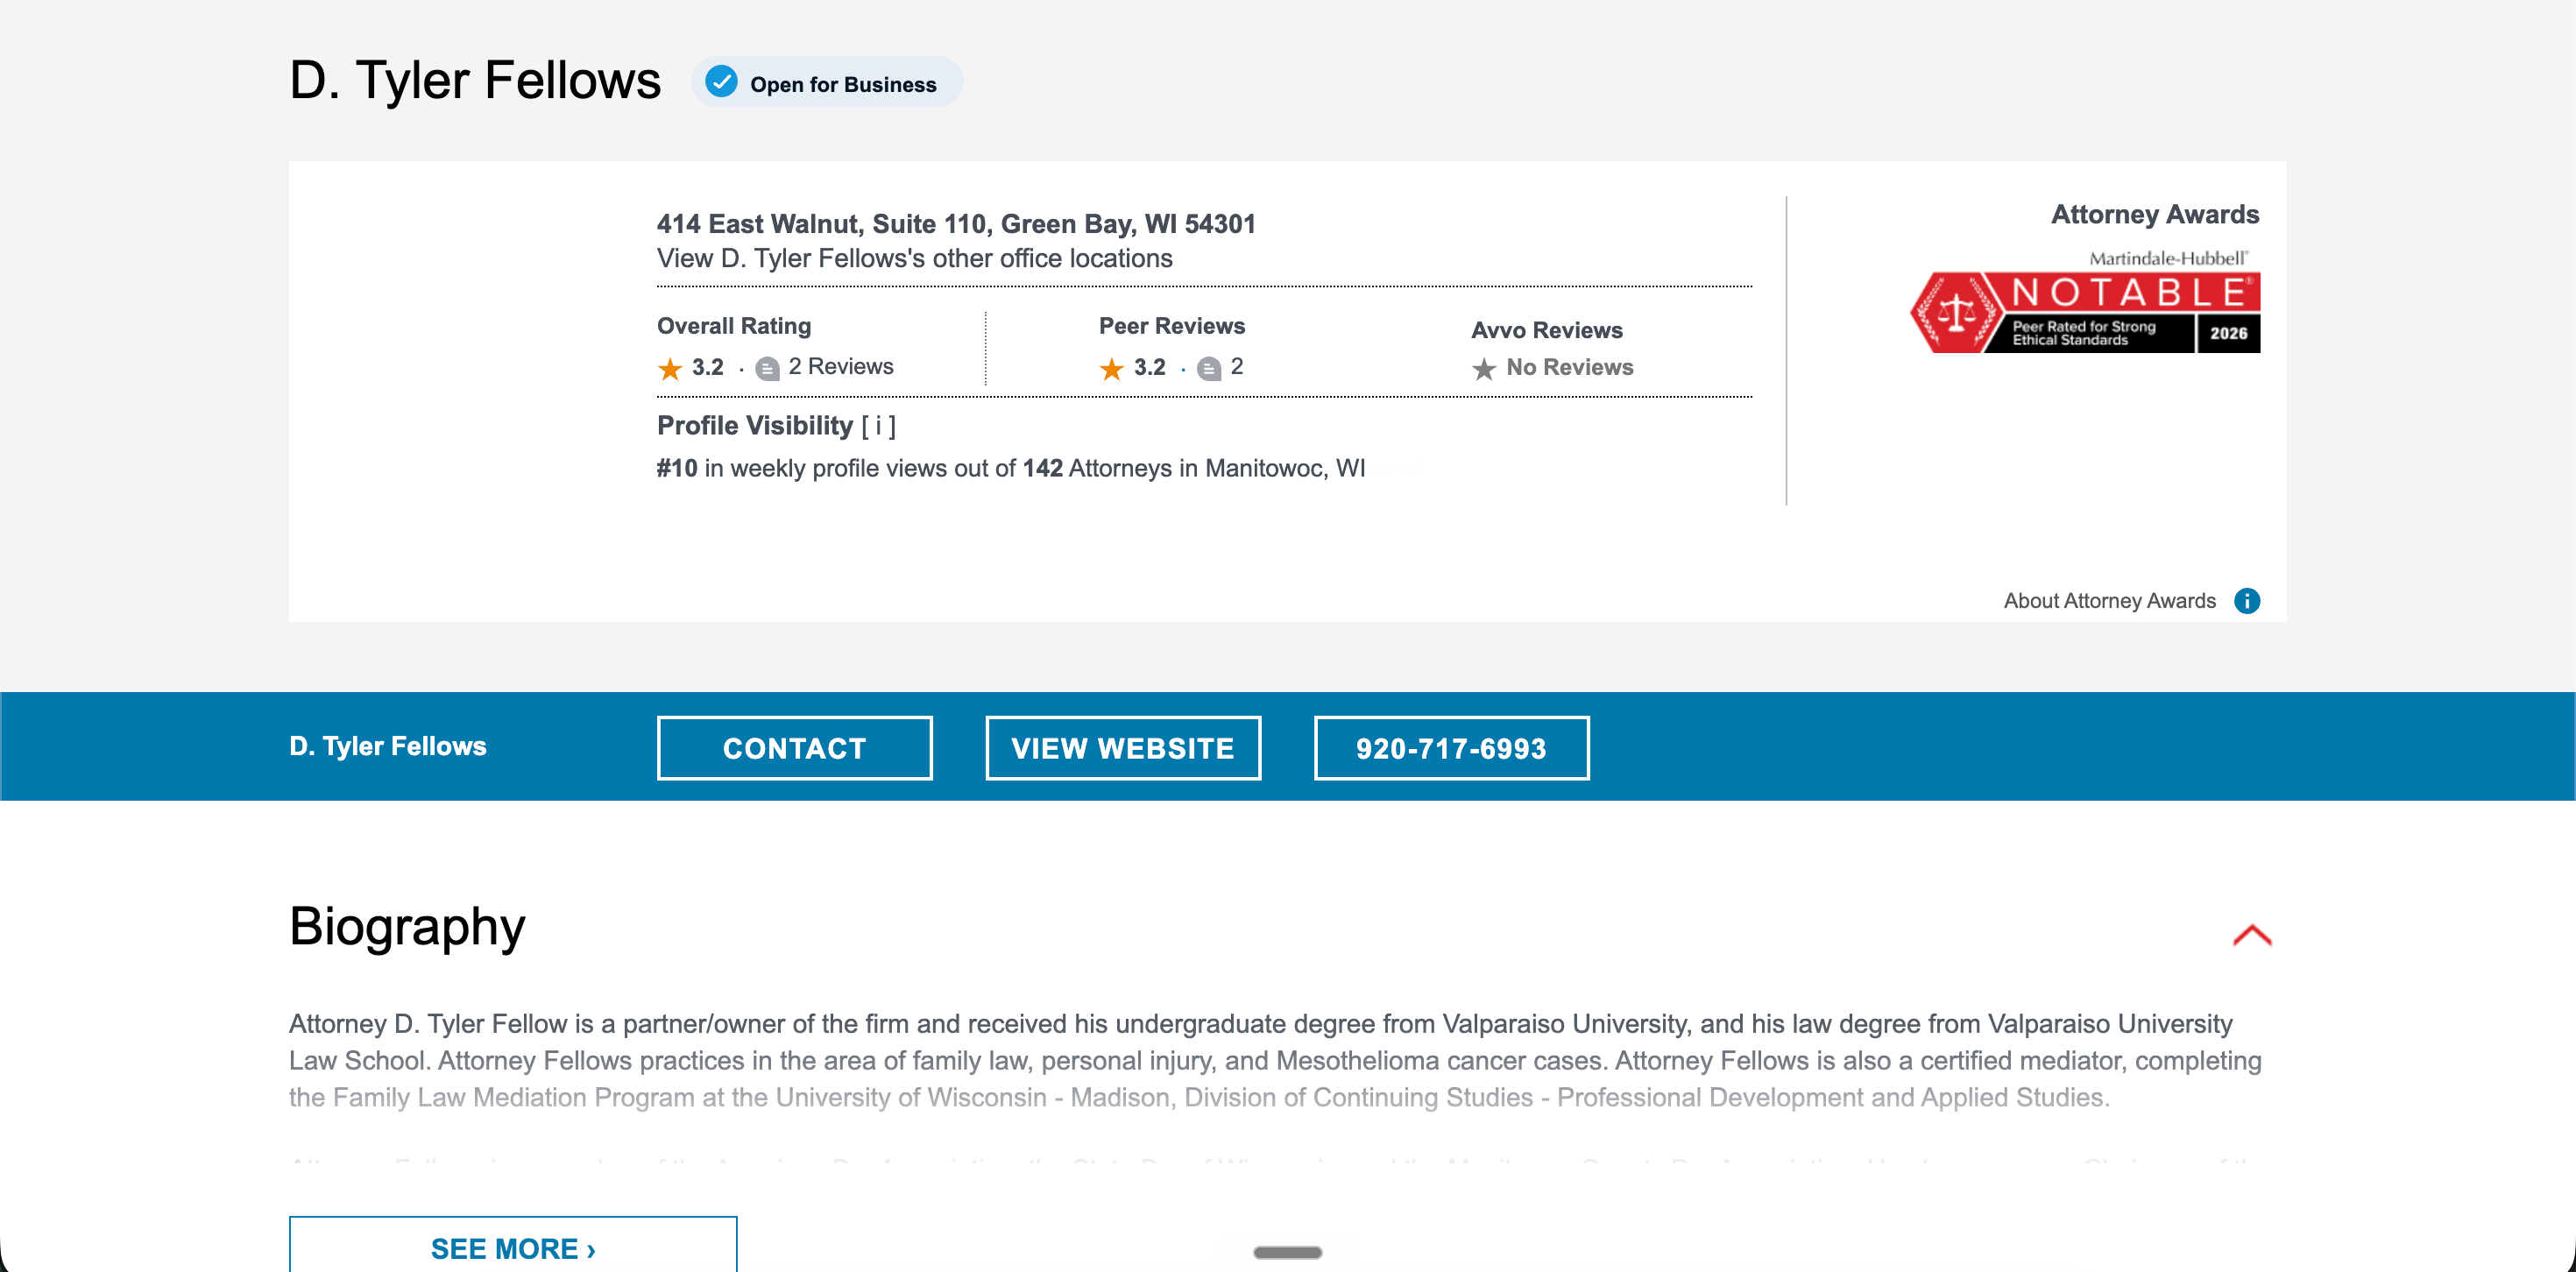Collapse the Biography section with red chevron
The height and width of the screenshot is (1272, 2576).
(2252, 935)
